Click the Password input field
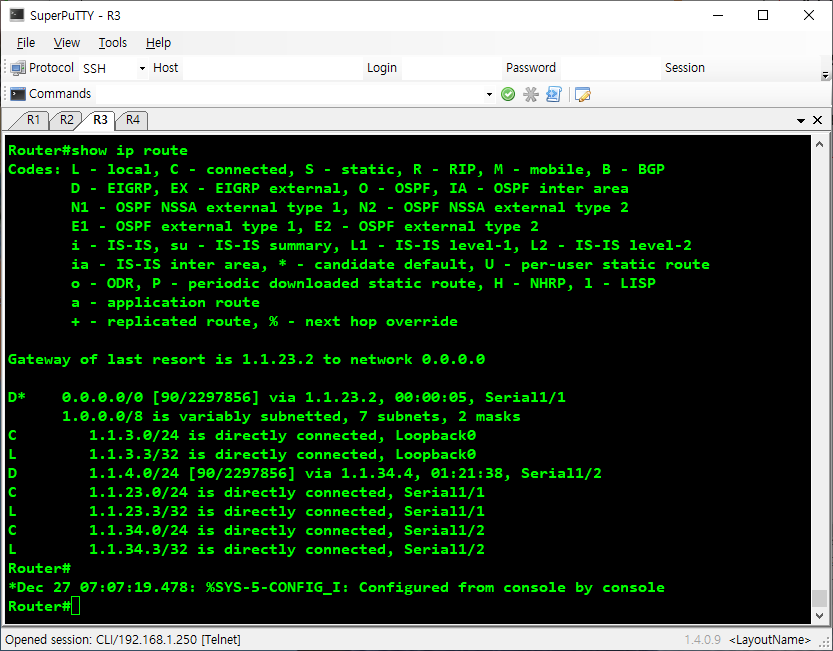Screen dimensions: 833x651 [x=610, y=69]
